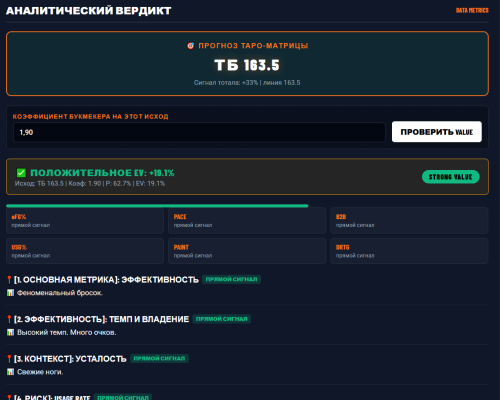Viewport: 500px width, 400px height.
Task: Open the eFG% metric card
Action: pos(85,221)
